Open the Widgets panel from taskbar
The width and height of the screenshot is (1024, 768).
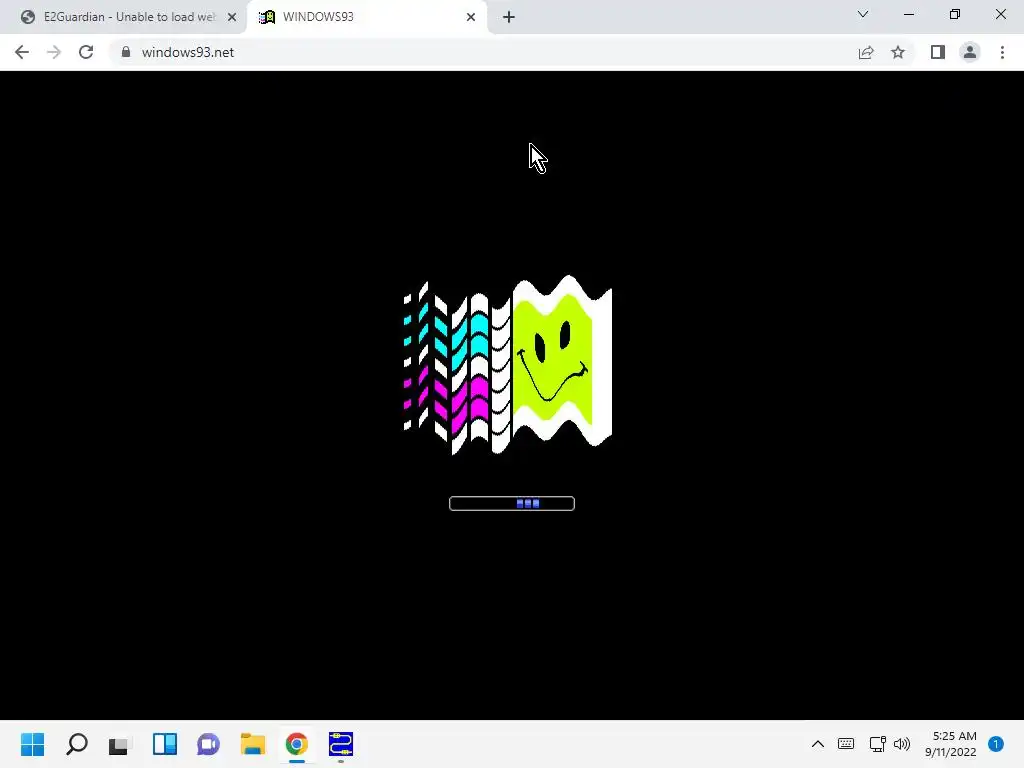165,744
